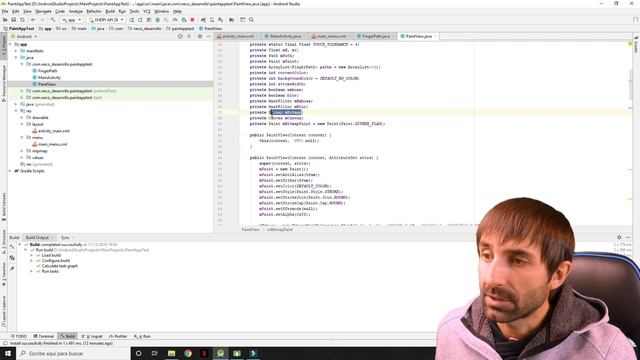
Task: Expand the Gradle Scripts node
Action: pos(10,171)
